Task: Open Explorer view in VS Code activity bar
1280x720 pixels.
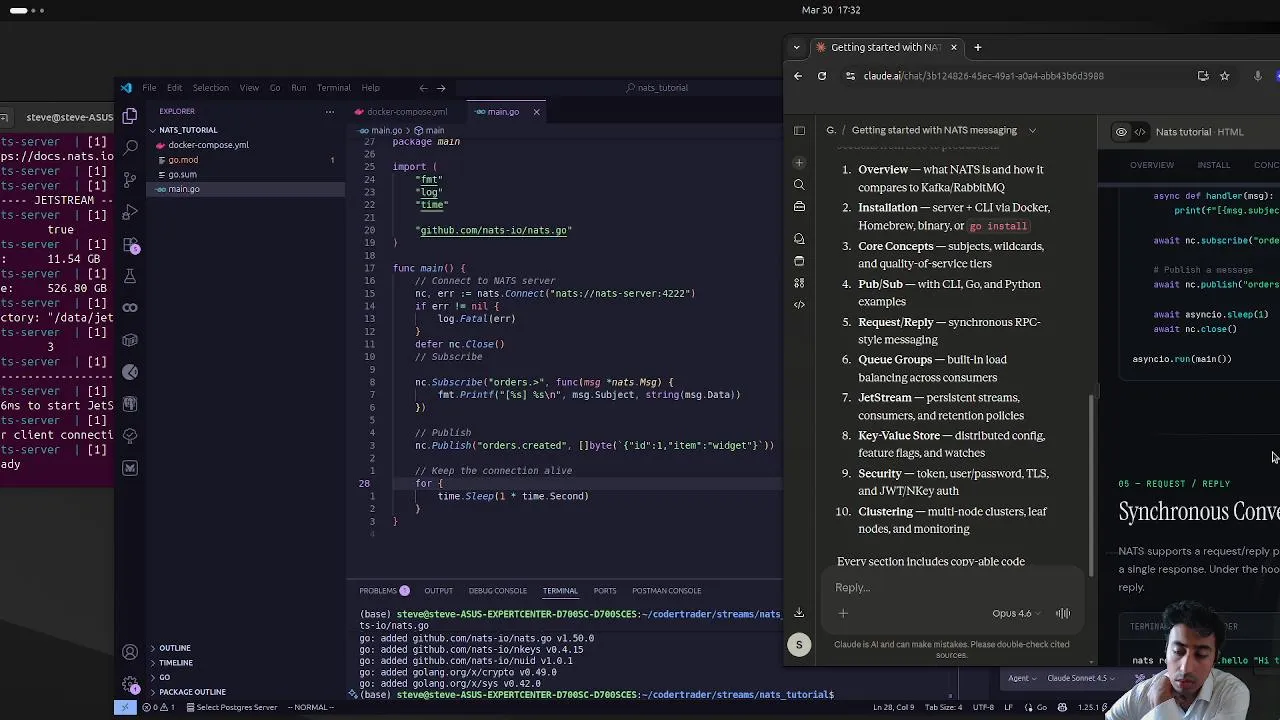Action: [130, 117]
